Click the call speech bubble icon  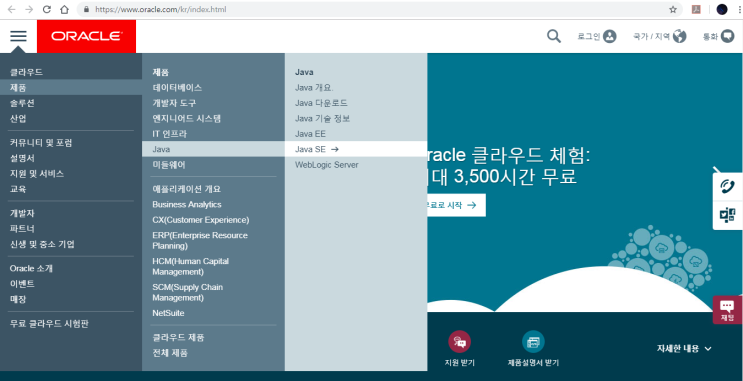click(x=727, y=36)
